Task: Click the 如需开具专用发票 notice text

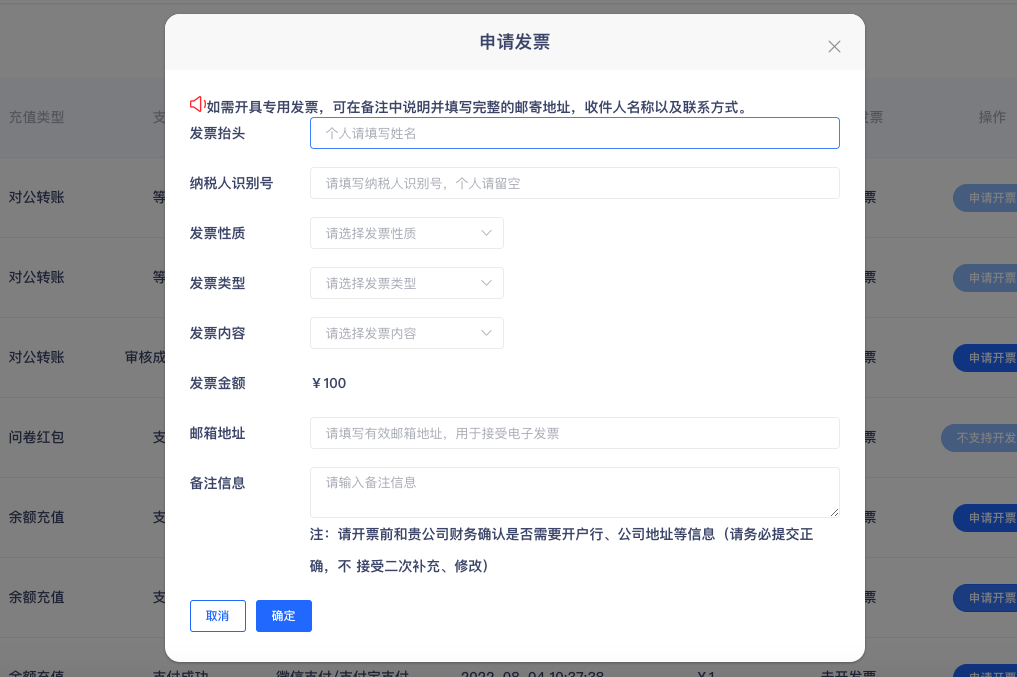Action: point(479,108)
